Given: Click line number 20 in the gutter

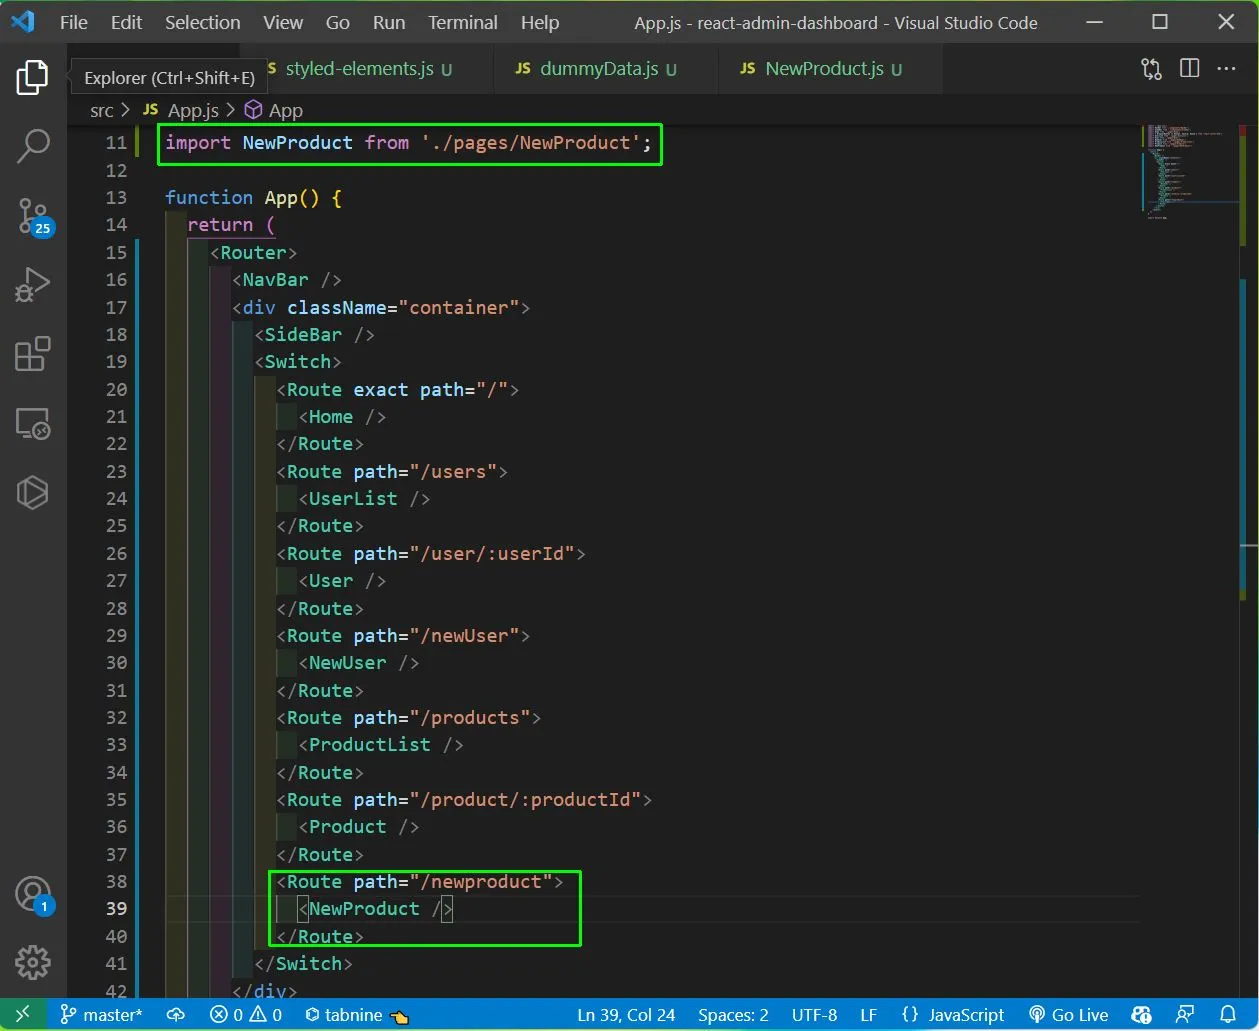Looking at the screenshot, I should click(x=116, y=390).
